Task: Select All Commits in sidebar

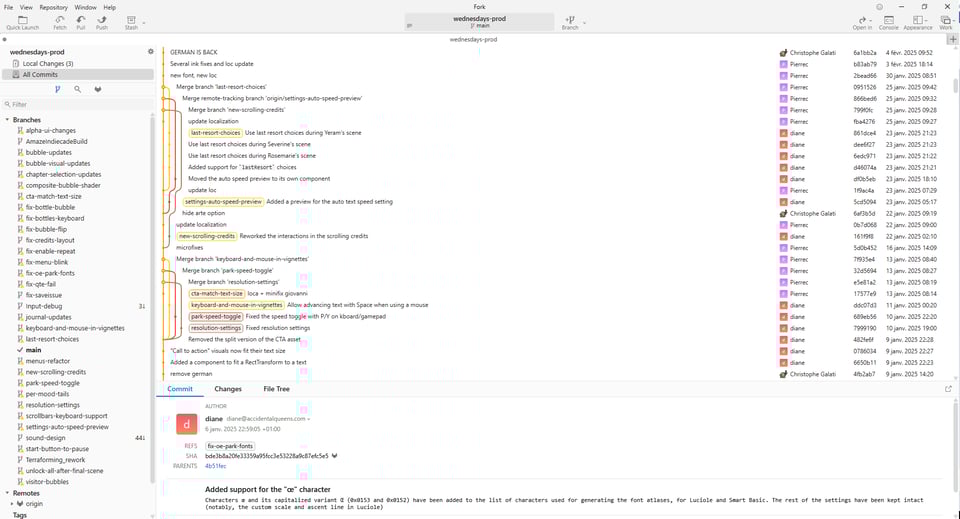Action: tap(78, 75)
